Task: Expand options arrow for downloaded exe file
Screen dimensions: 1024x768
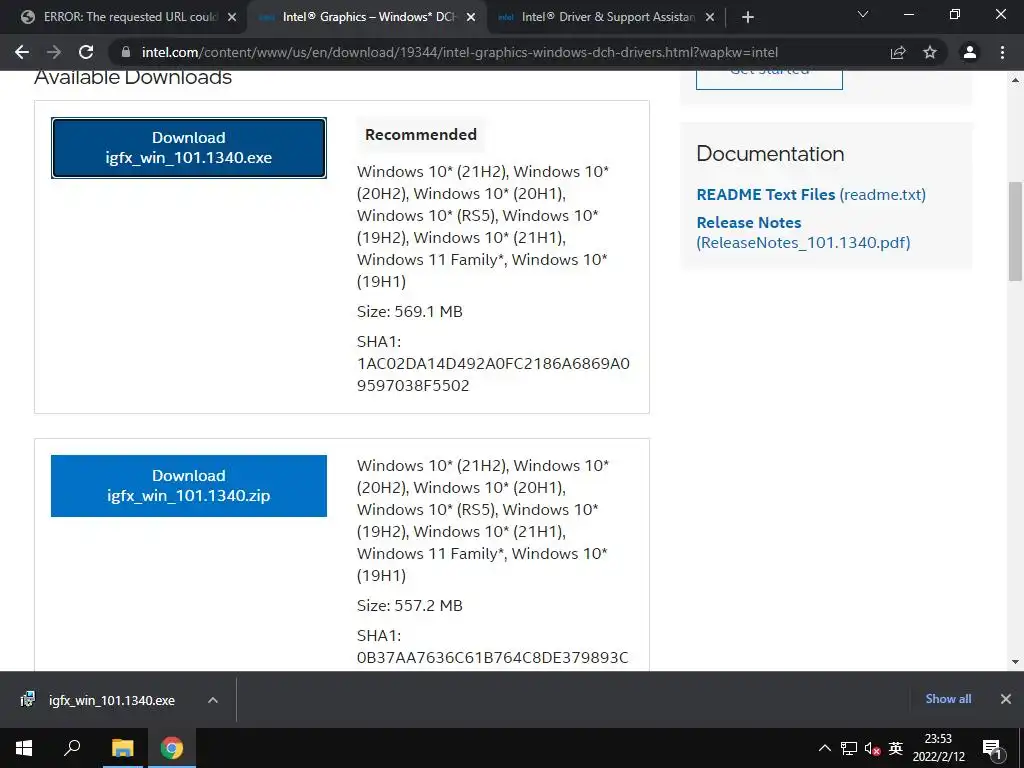Action: [x=212, y=700]
